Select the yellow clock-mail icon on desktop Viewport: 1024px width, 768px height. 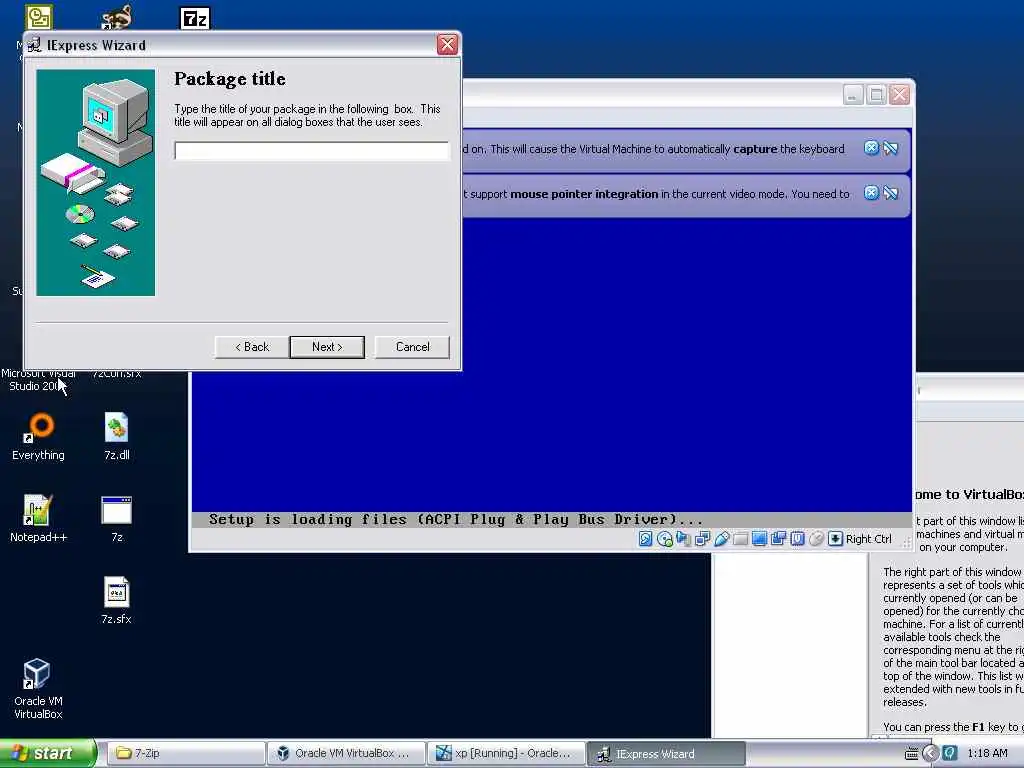coord(39,18)
